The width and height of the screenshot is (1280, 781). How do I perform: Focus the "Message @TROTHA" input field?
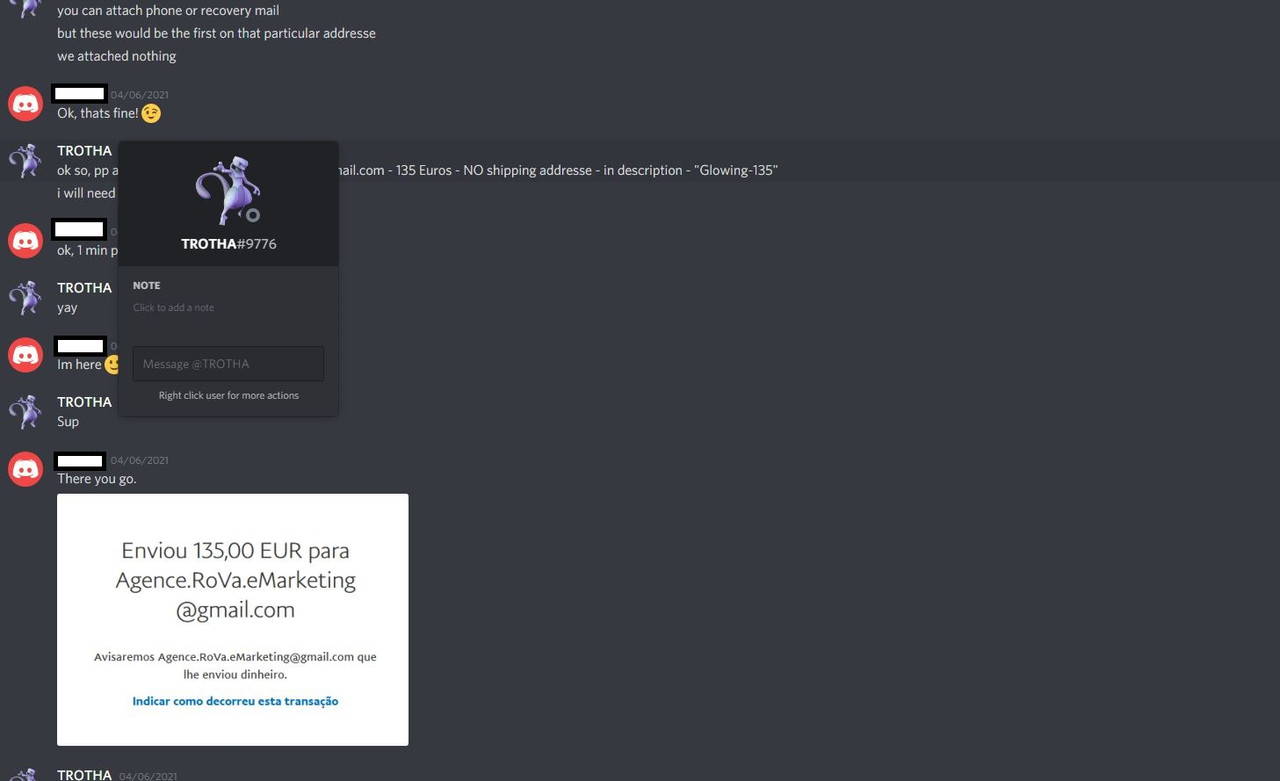tap(228, 364)
